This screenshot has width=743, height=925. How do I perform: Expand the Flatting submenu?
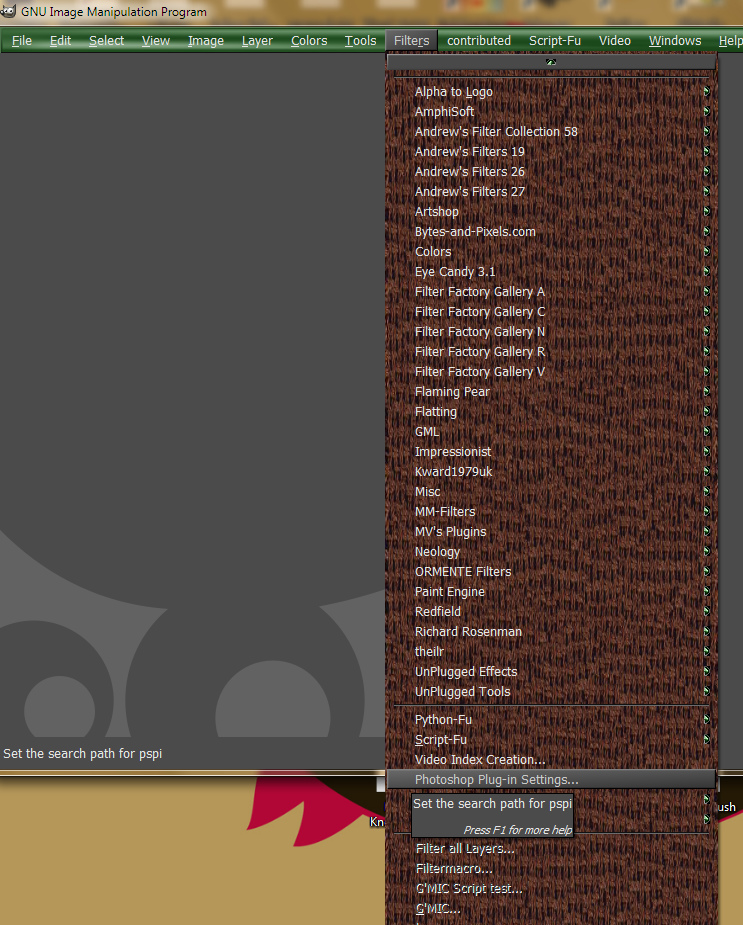pyautogui.click(x=551, y=412)
